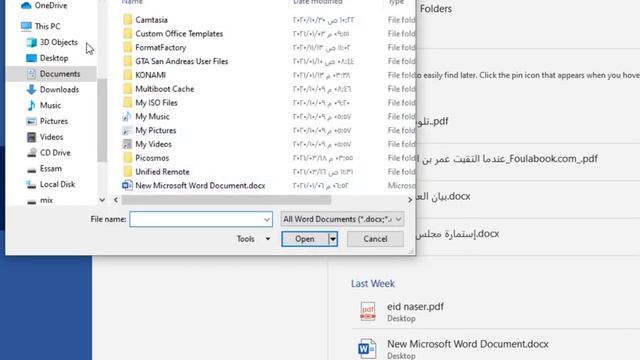Click the Cancel button
The width and height of the screenshot is (640, 360).
click(x=375, y=239)
